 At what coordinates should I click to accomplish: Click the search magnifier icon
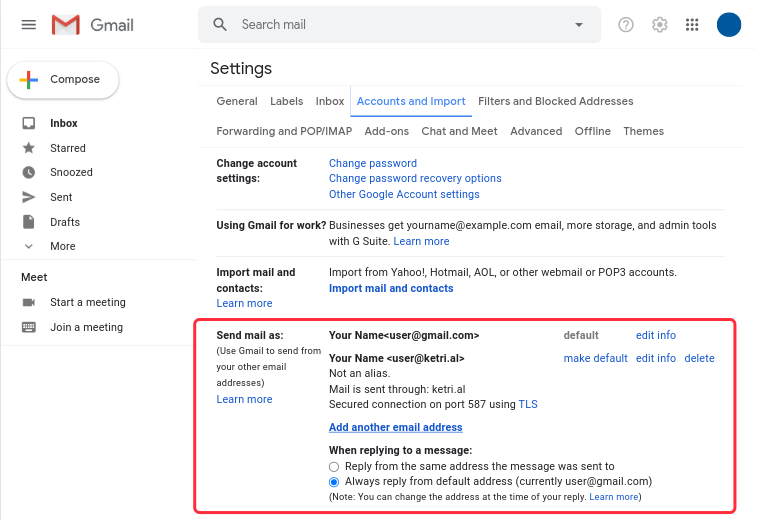click(220, 24)
